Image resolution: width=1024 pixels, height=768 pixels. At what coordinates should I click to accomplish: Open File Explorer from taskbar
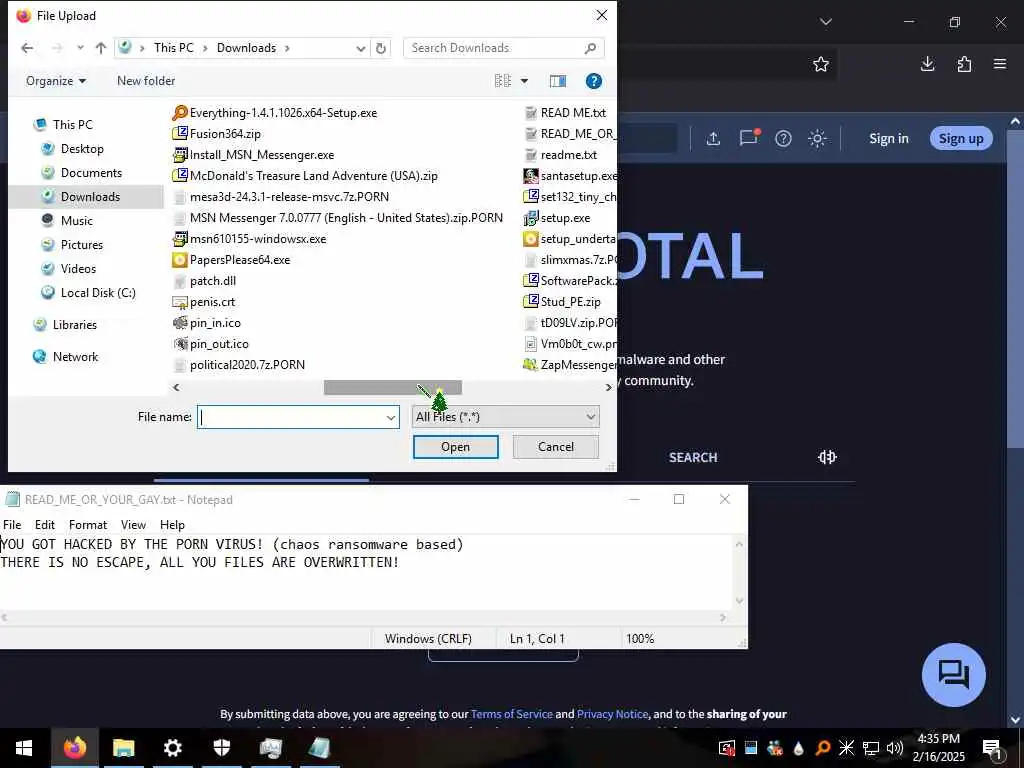[x=123, y=748]
